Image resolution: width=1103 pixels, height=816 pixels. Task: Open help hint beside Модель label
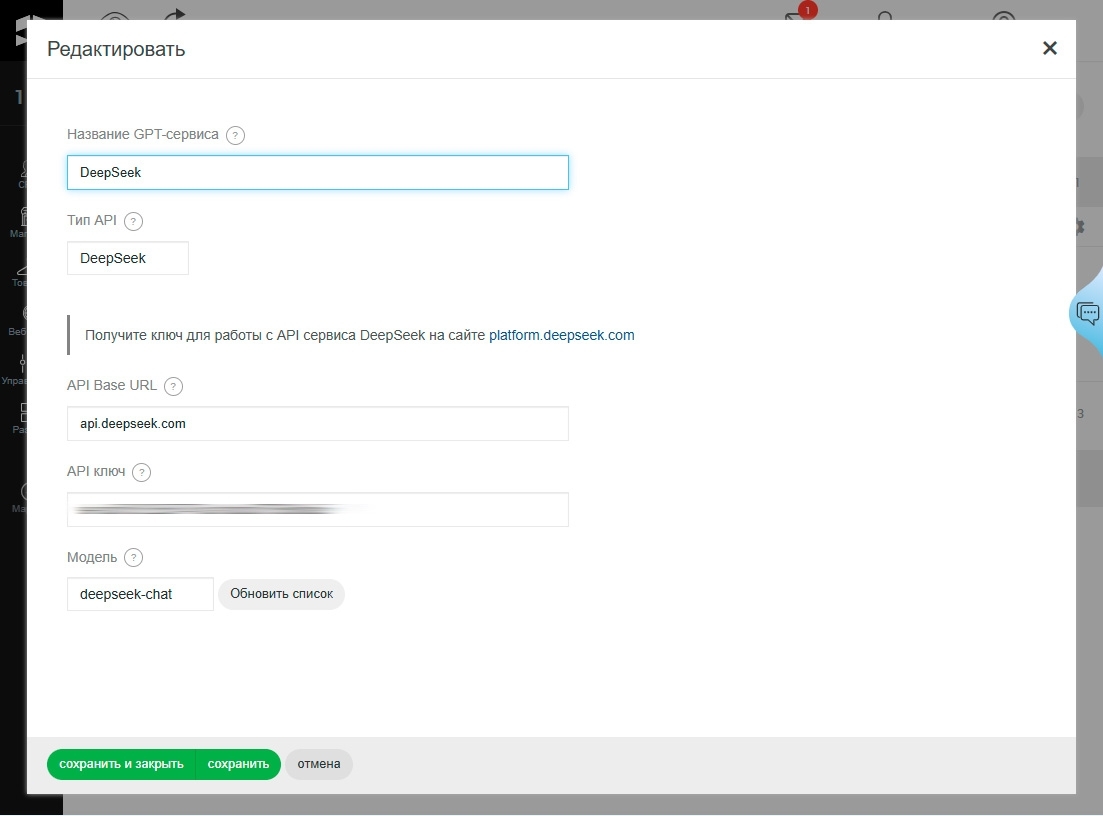(x=134, y=558)
